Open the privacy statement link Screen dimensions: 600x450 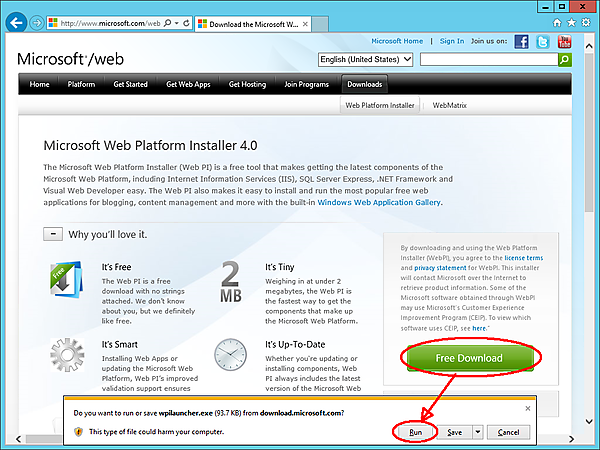coord(440,268)
